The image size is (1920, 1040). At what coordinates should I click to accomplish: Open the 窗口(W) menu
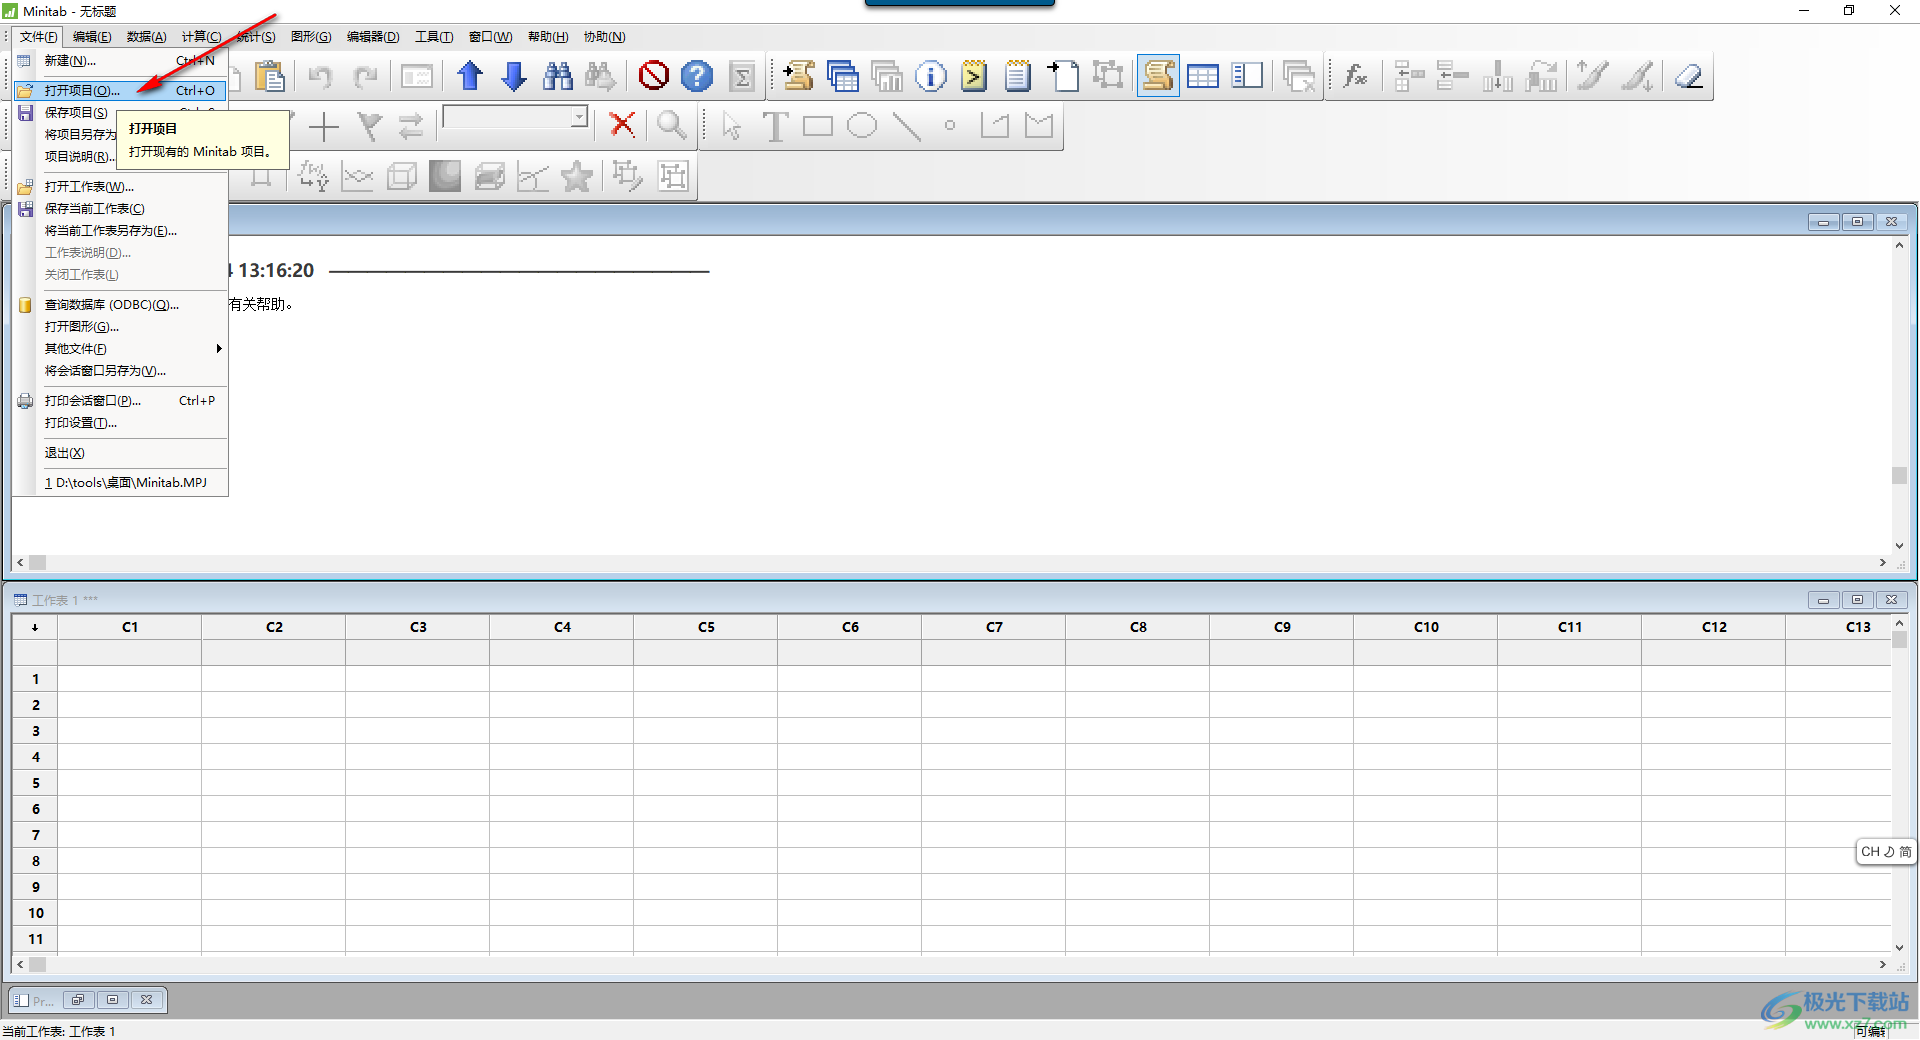point(490,37)
